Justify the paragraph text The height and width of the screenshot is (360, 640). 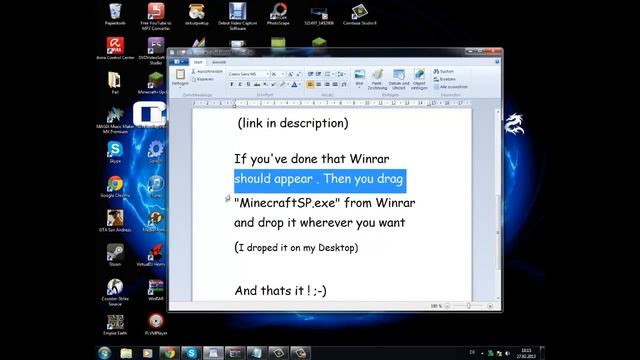[335, 84]
